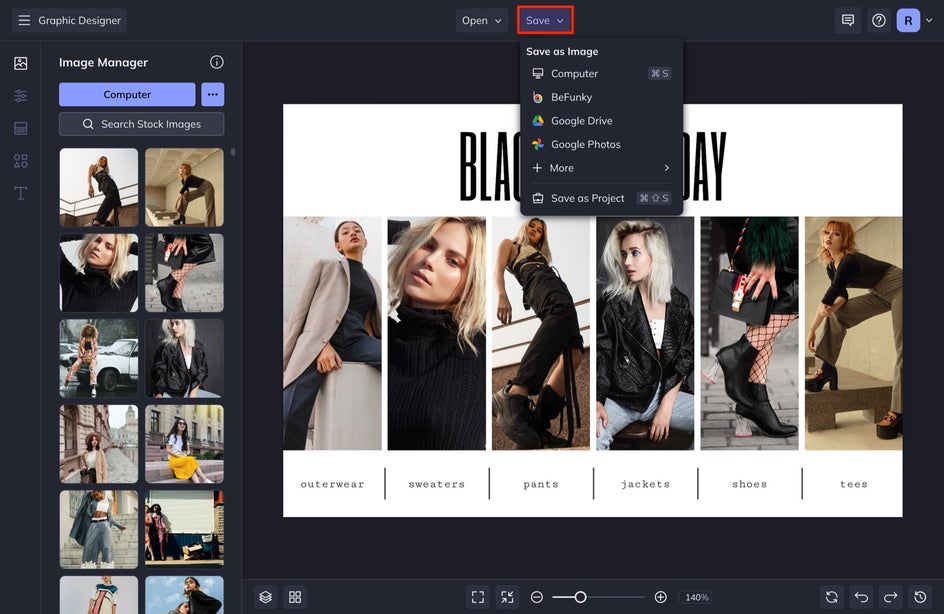Select thumbnail of woman in yellow skirt

tap(184, 444)
